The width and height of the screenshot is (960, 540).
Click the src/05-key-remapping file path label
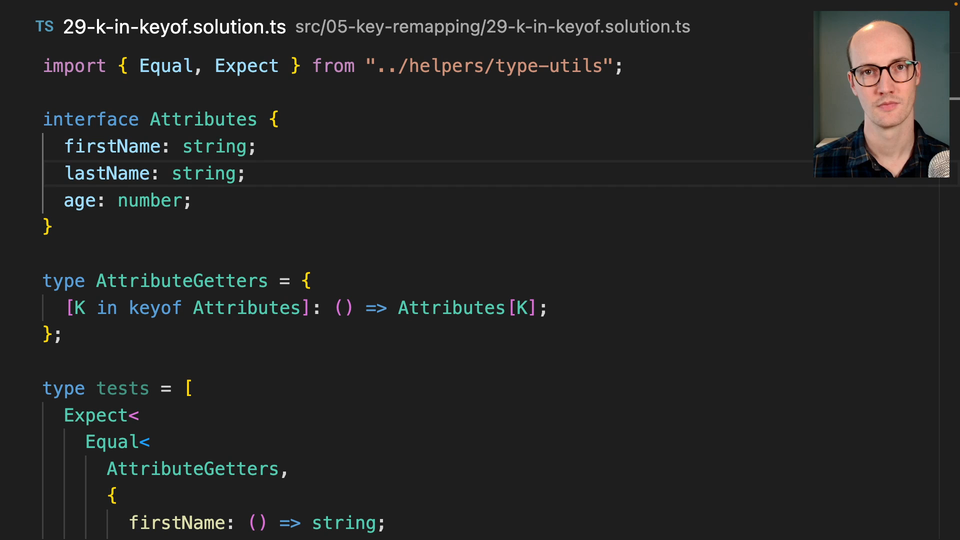click(492, 27)
